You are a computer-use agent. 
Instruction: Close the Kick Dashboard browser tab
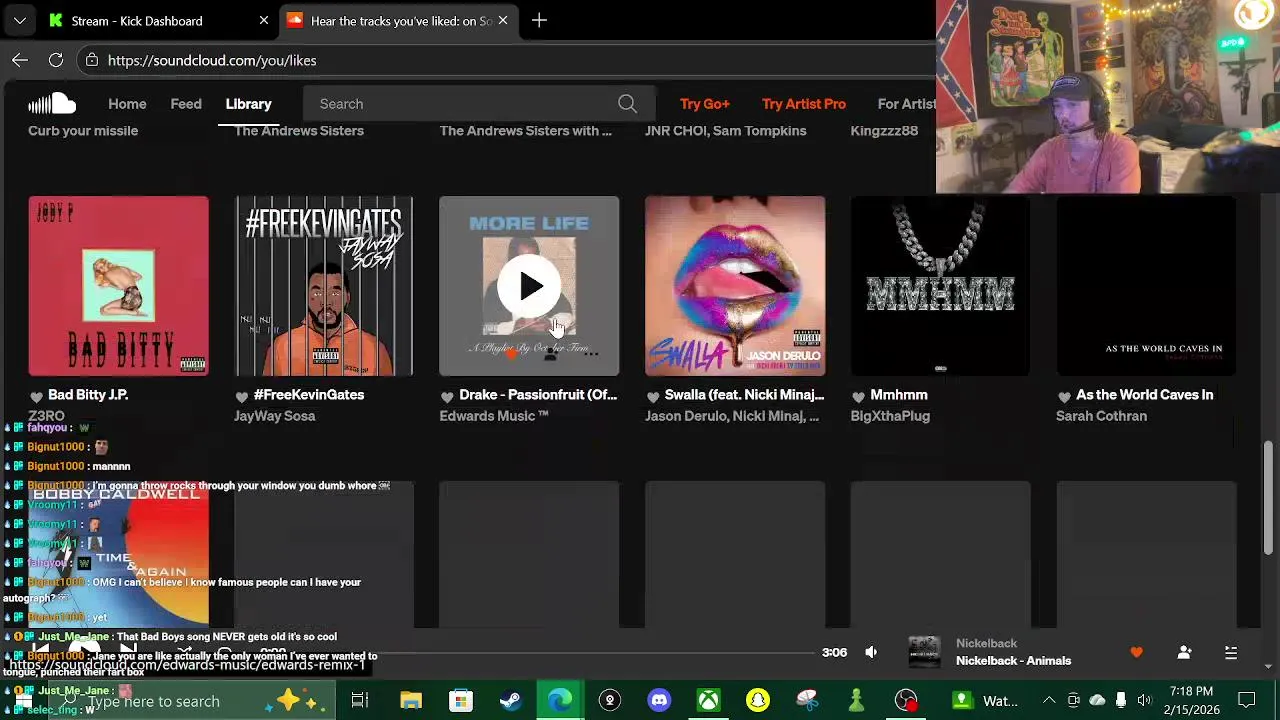[264, 20]
